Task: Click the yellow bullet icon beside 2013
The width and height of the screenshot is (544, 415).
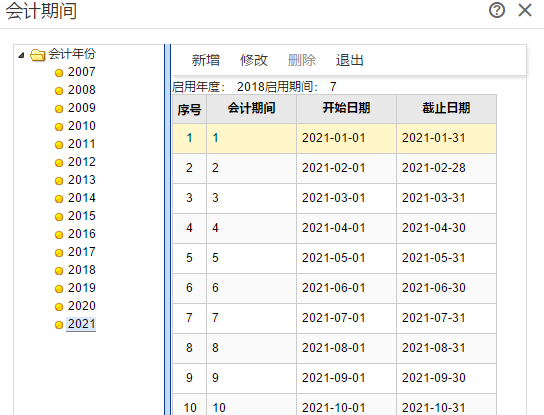Action: tap(59, 181)
